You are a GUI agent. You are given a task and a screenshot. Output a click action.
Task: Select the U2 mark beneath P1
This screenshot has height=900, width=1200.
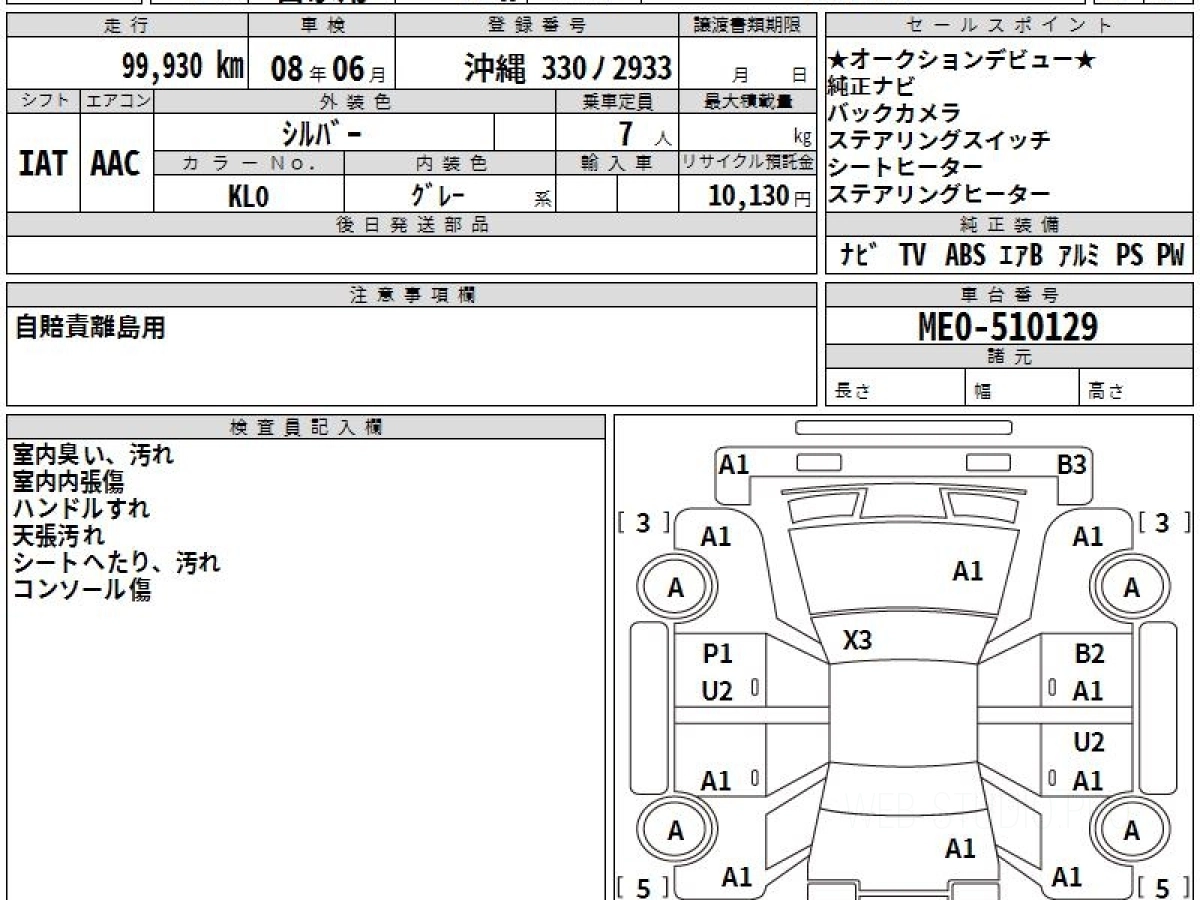pyautogui.click(x=717, y=691)
